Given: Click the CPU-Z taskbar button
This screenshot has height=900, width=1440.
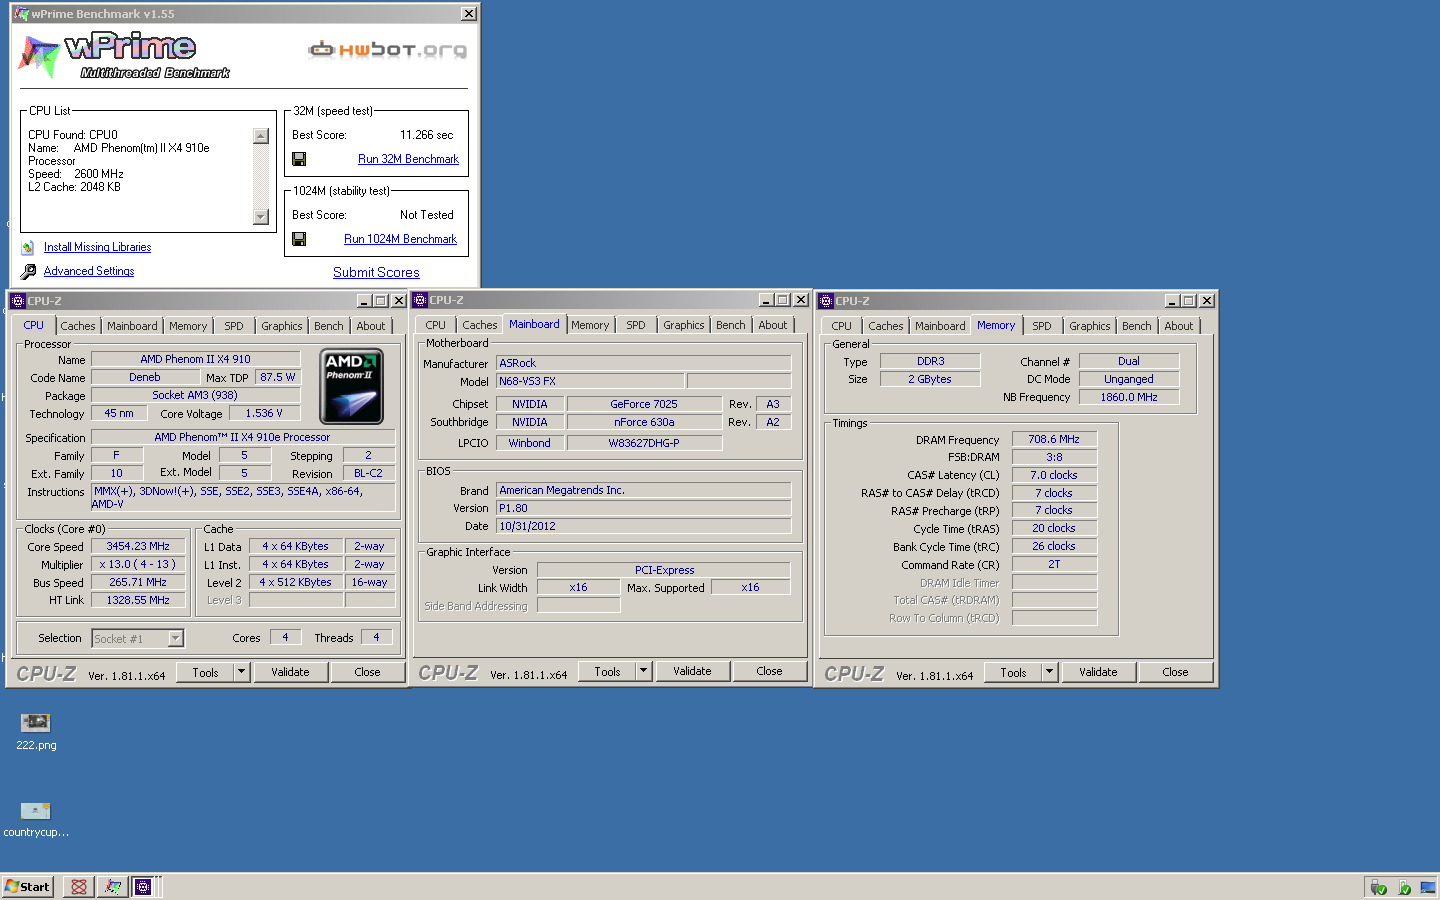Looking at the screenshot, I should pos(143,886).
